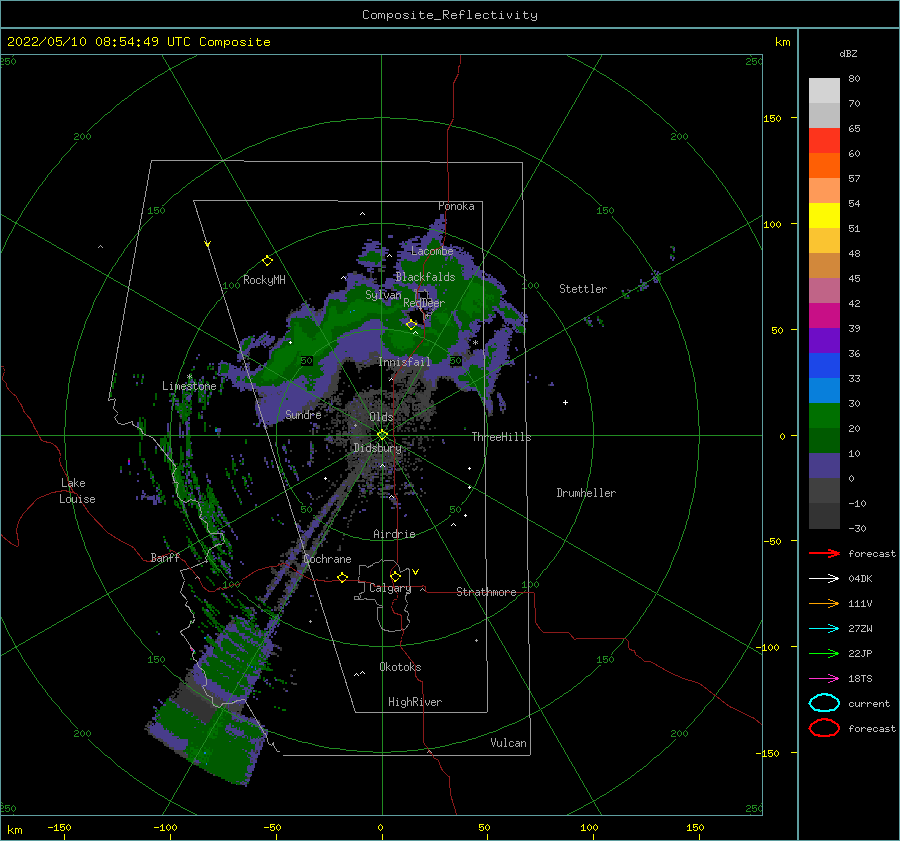Click the Ponoka label
The height and width of the screenshot is (841, 900).
click(x=456, y=206)
